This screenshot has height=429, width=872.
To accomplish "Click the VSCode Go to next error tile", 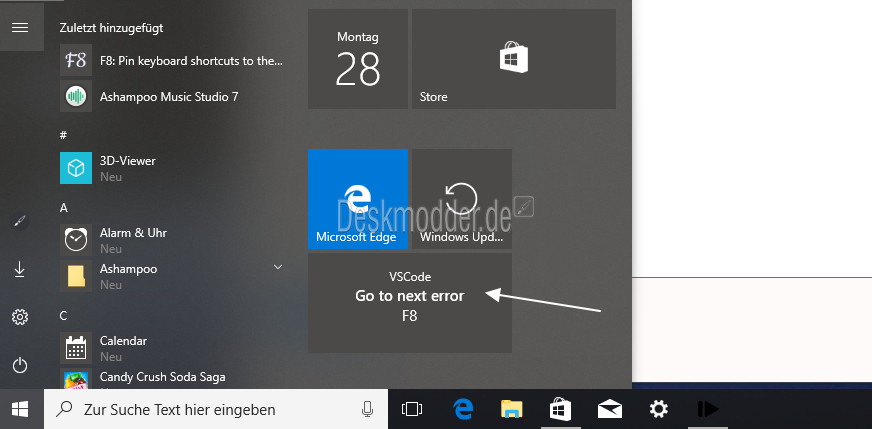I will click(410, 303).
